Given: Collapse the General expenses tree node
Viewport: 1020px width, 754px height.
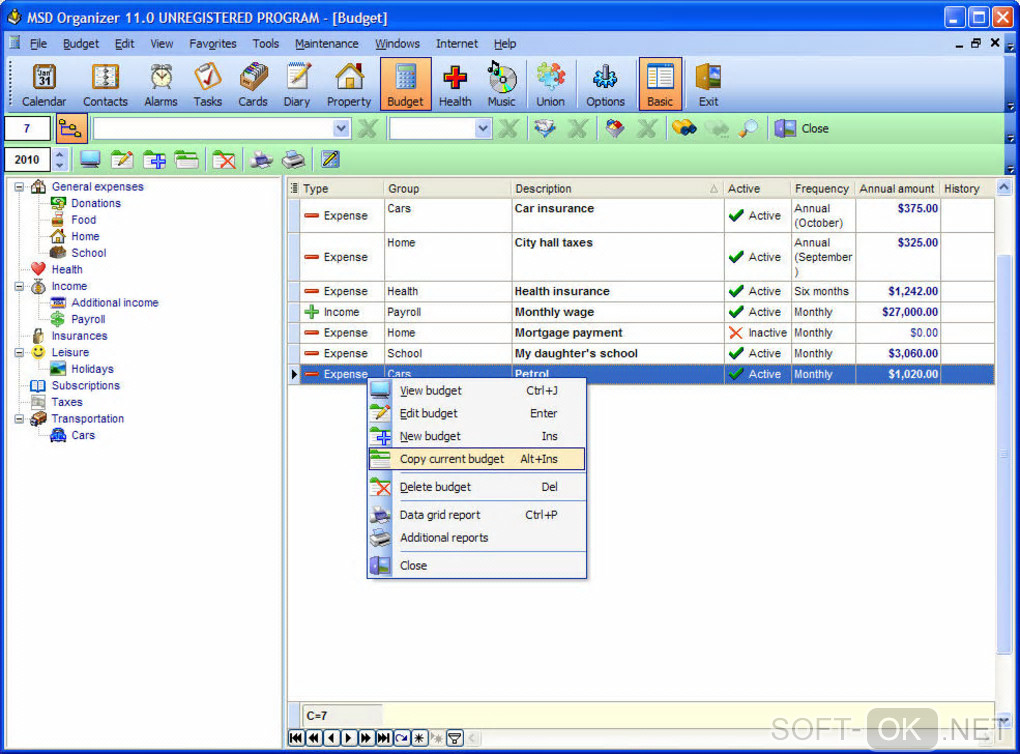Looking at the screenshot, I should pos(20,187).
